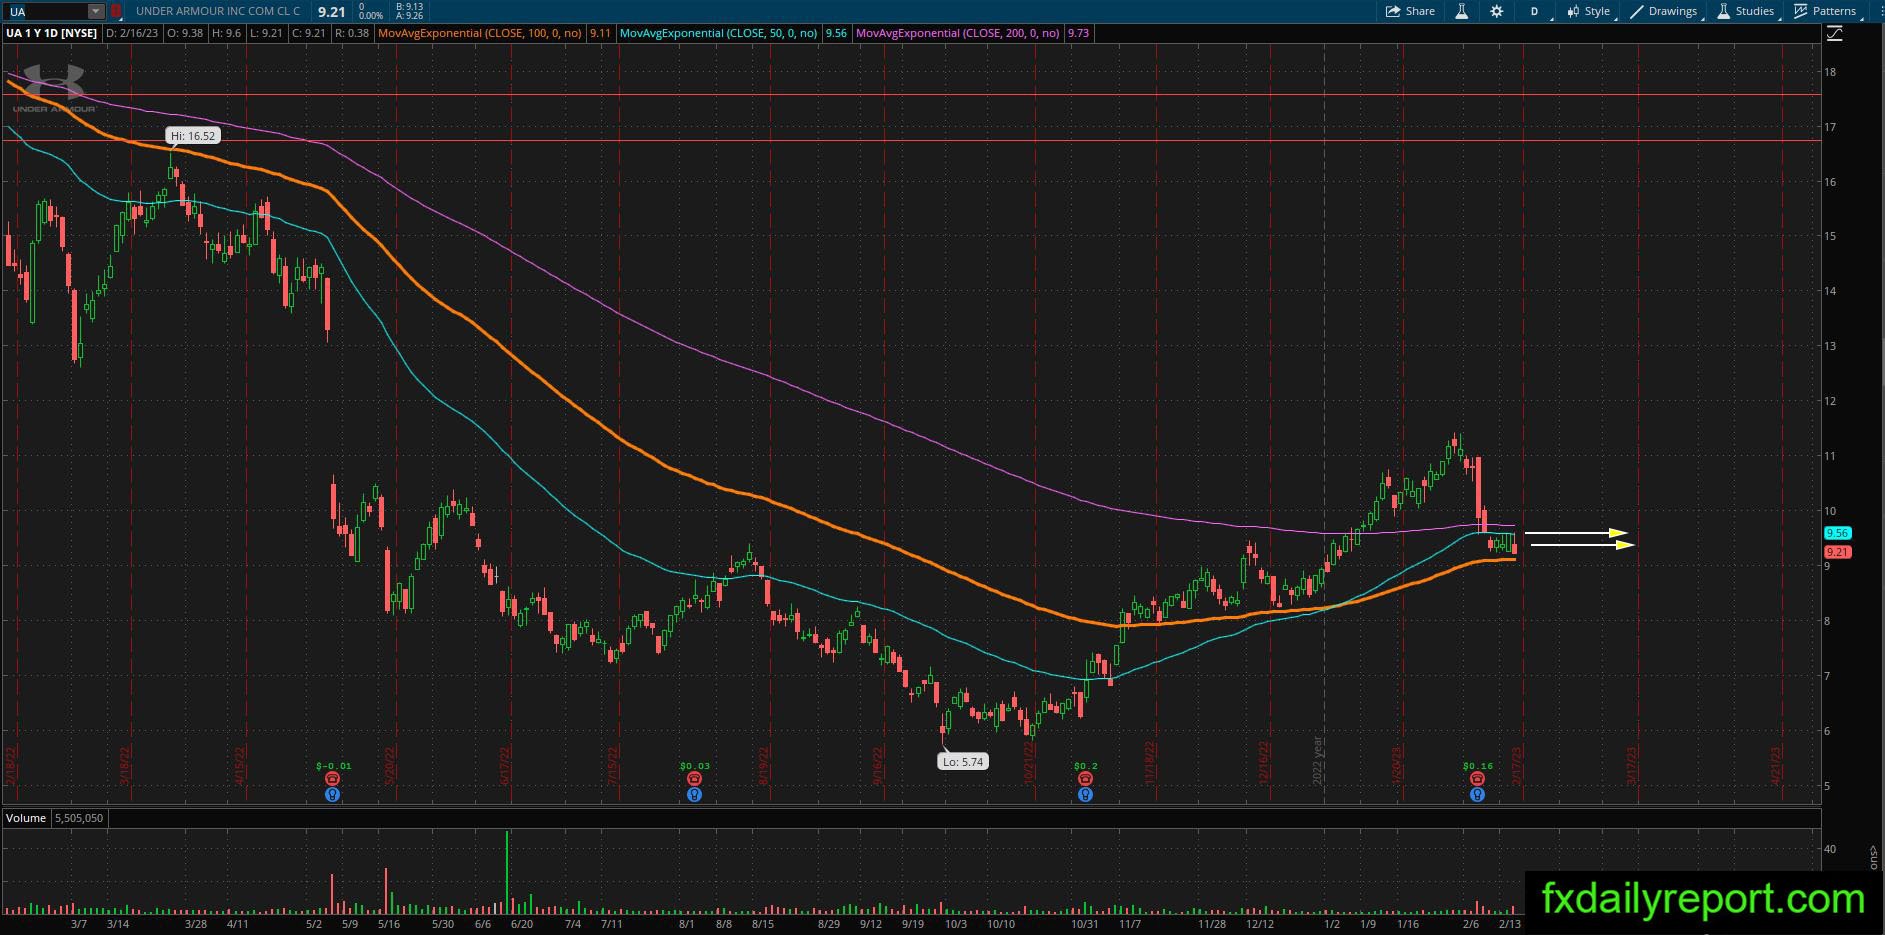Click the red earnings phone icon under $0.2
1885x935 pixels.
point(1085,779)
